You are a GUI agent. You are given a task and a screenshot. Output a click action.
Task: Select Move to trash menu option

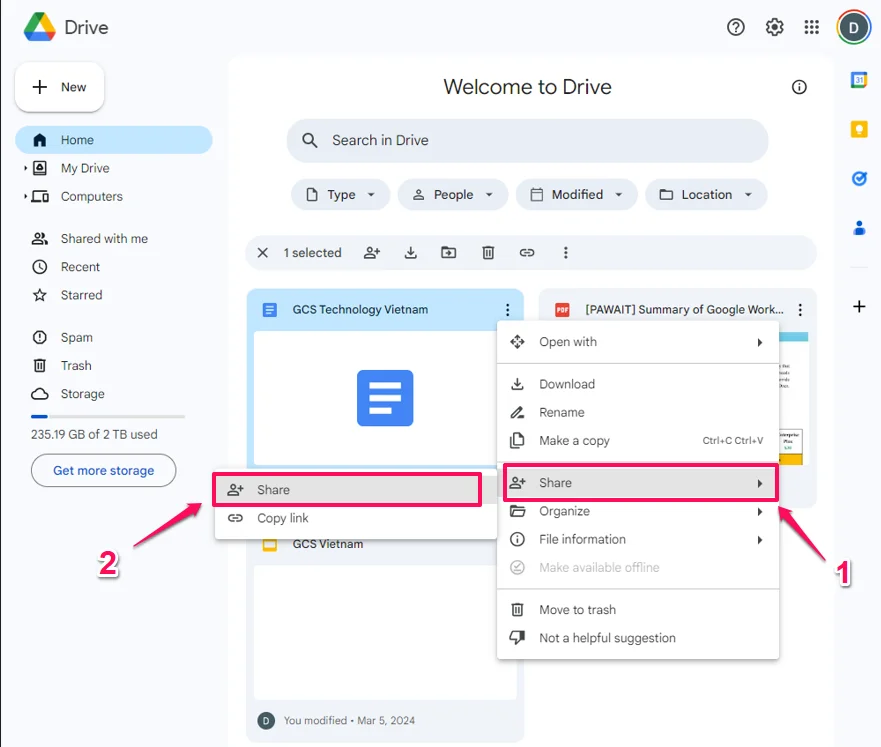(x=577, y=610)
